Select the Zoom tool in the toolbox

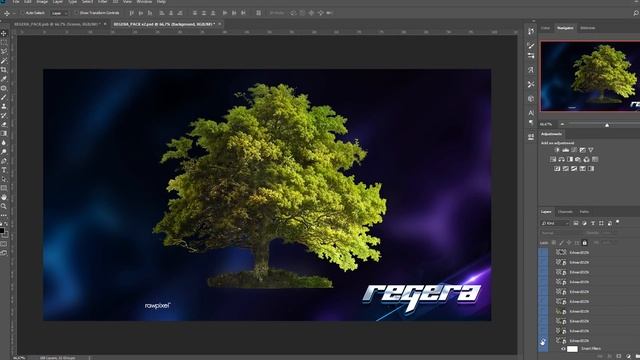[4, 206]
